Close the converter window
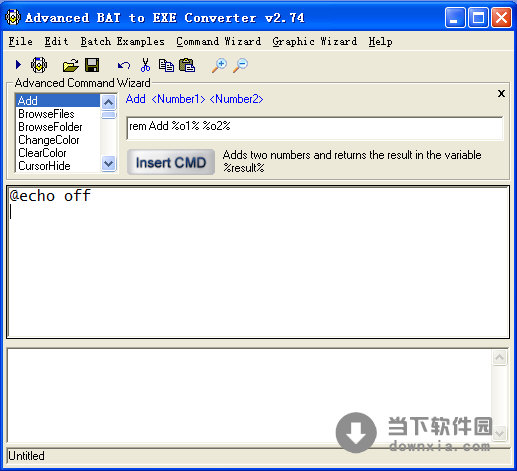 coord(502,18)
